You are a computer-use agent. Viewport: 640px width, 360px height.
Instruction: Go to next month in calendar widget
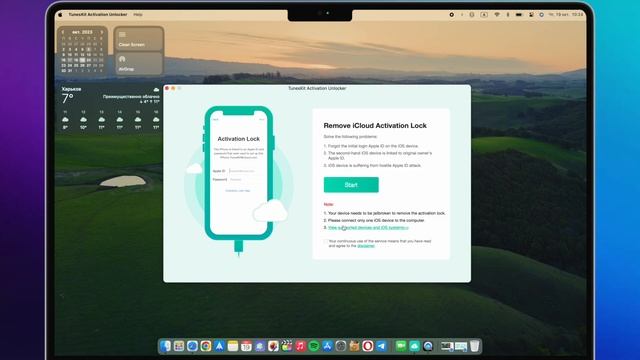click(x=102, y=32)
